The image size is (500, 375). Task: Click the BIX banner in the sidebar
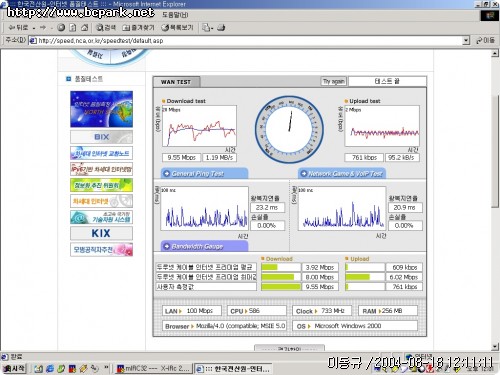point(101,137)
